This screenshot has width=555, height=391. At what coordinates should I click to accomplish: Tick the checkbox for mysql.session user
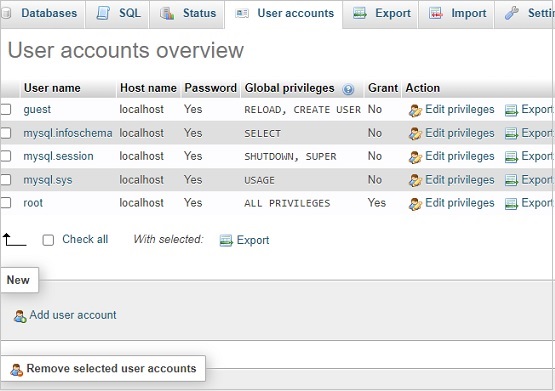6,156
